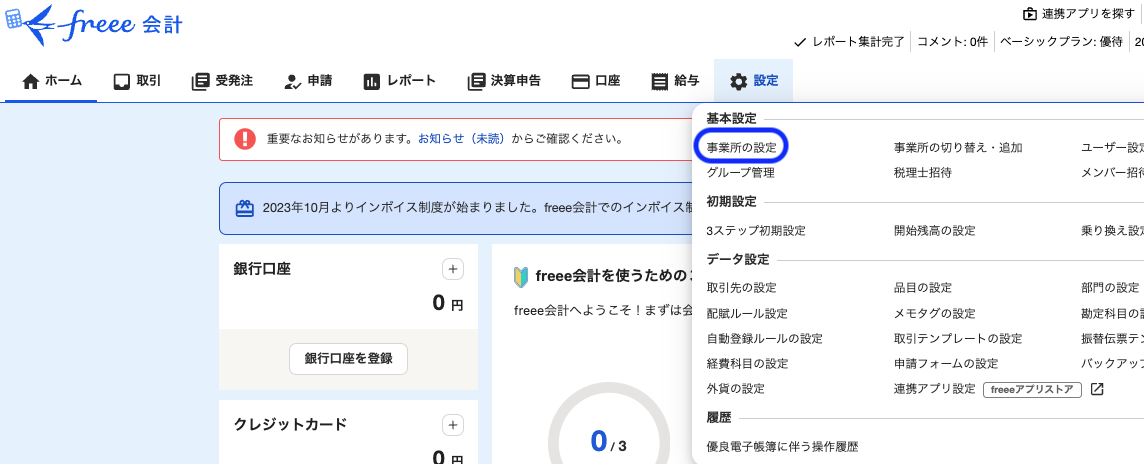The image size is (1144, 464).
Task: Open 税理士招待 option
Action: pos(923,173)
